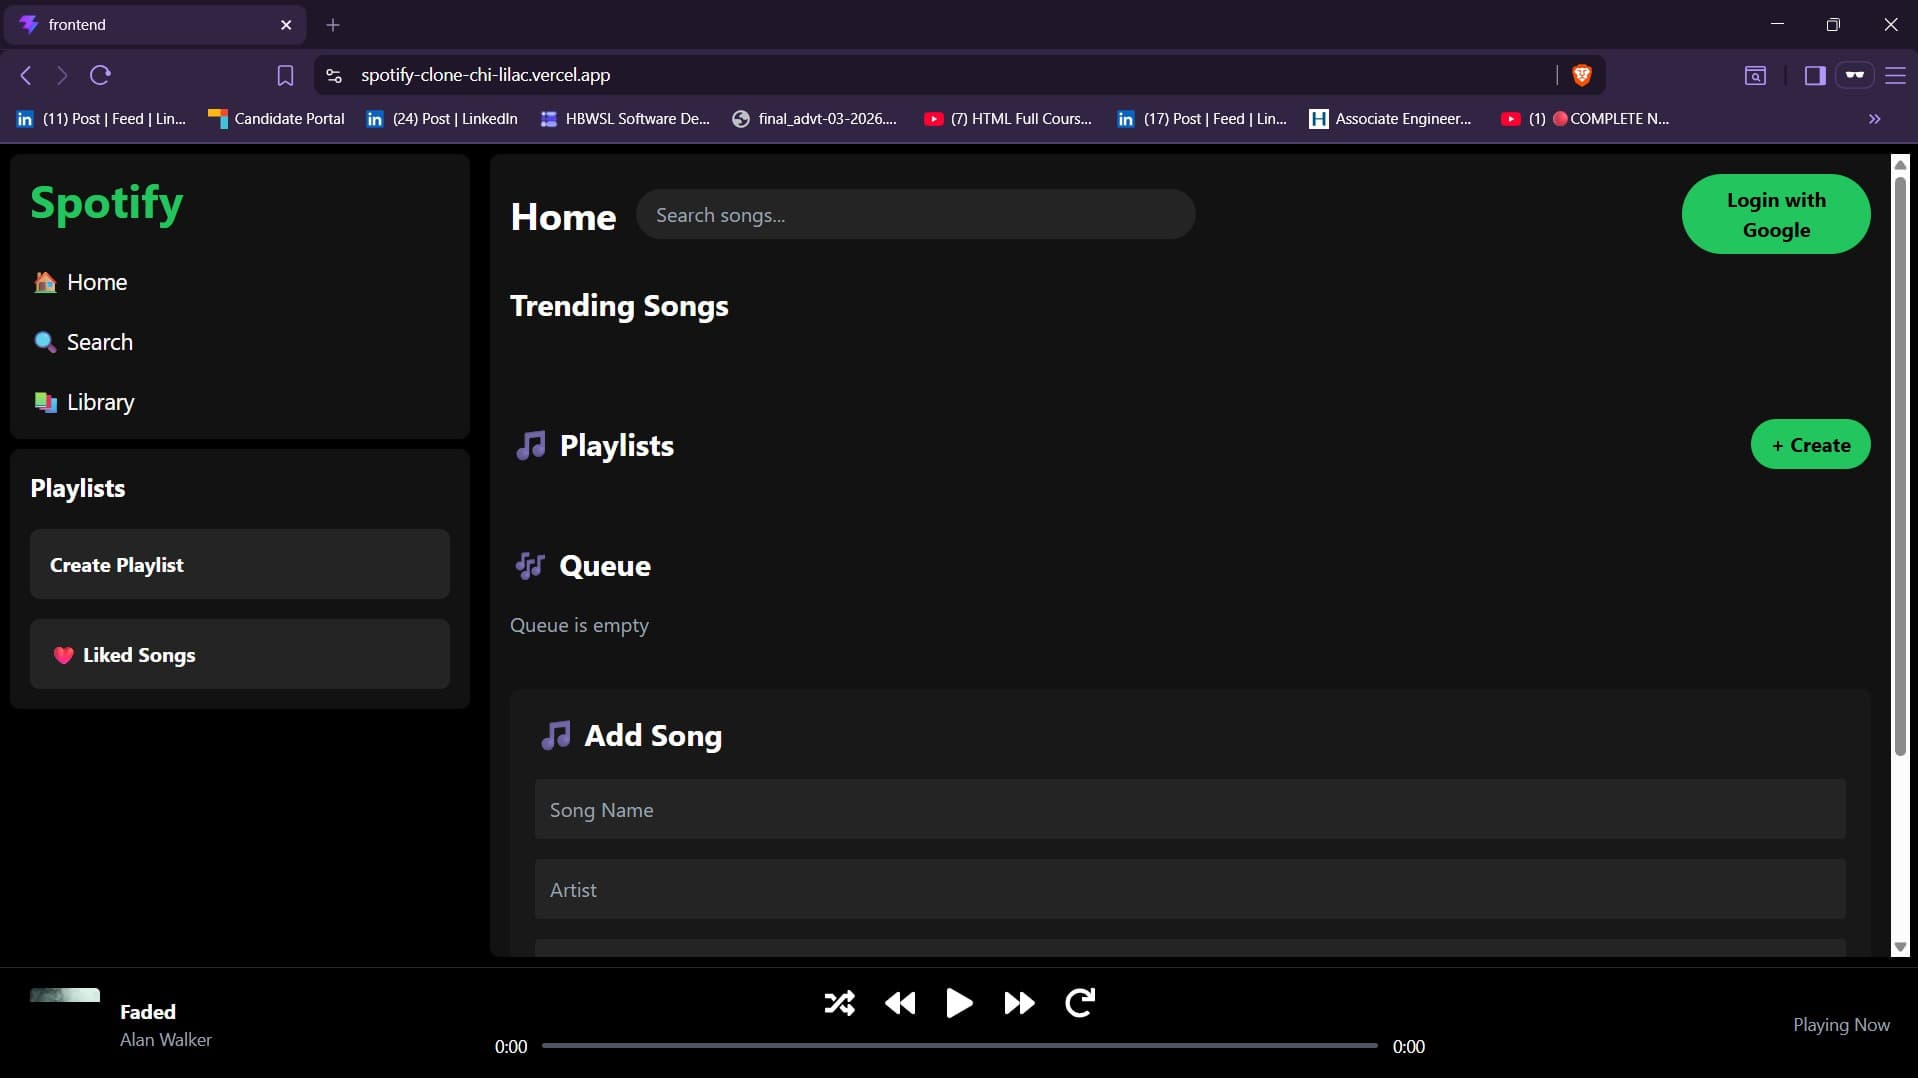Open Home in the sidebar
This screenshot has width=1918, height=1078.
[x=81, y=282]
